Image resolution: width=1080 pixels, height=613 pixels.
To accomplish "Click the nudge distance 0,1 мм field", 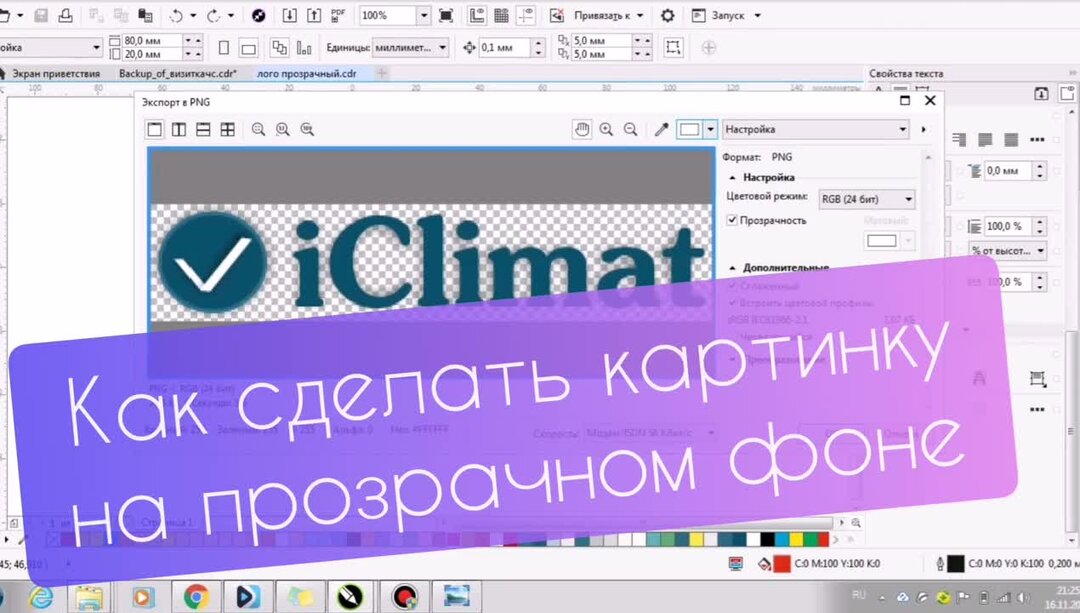I will pyautogui.click(x=505, y=48).
